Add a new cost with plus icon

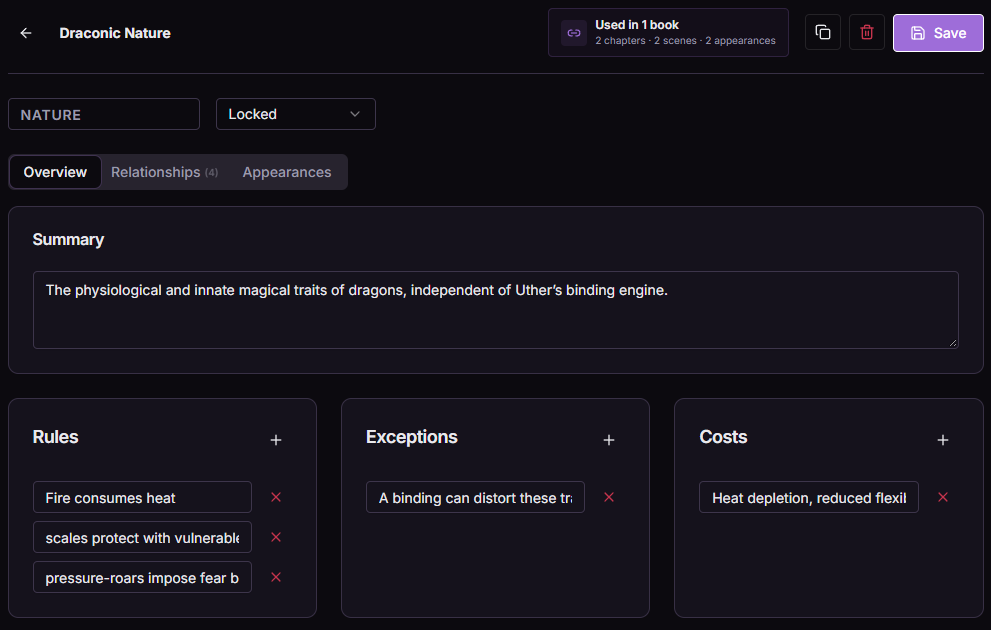942,440
